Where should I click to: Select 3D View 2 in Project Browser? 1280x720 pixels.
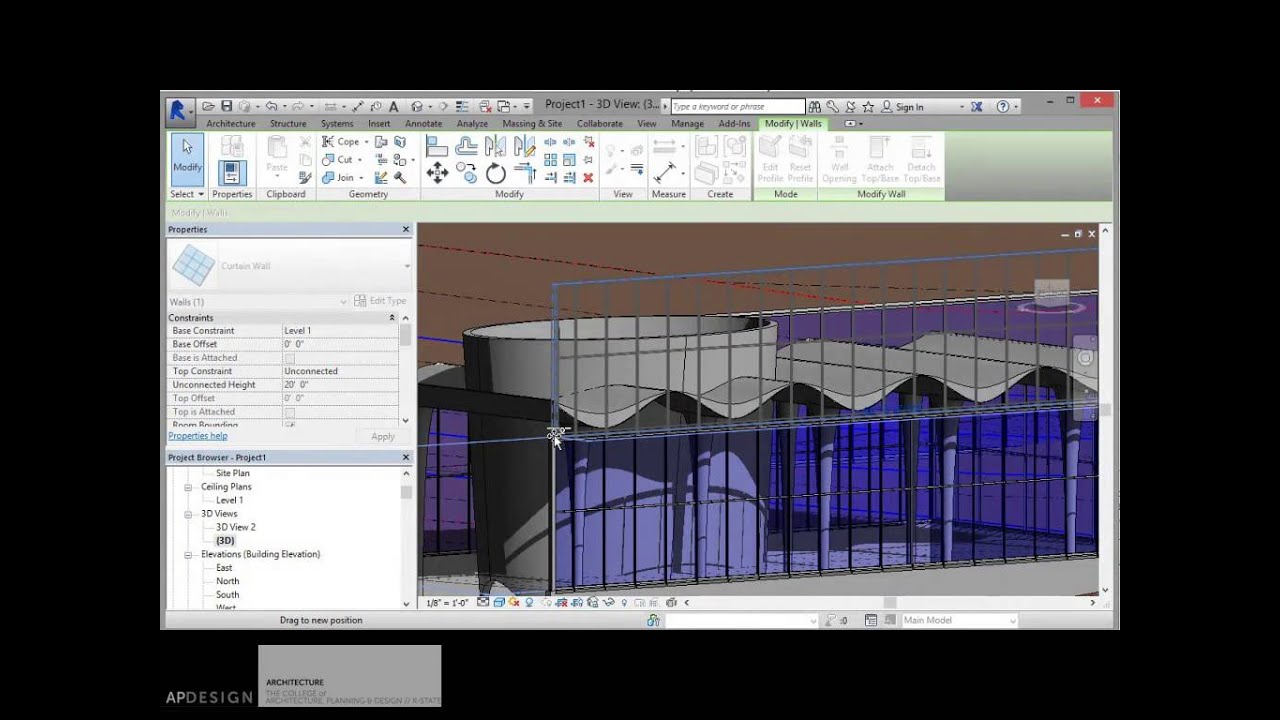click(x=236, y=527)
